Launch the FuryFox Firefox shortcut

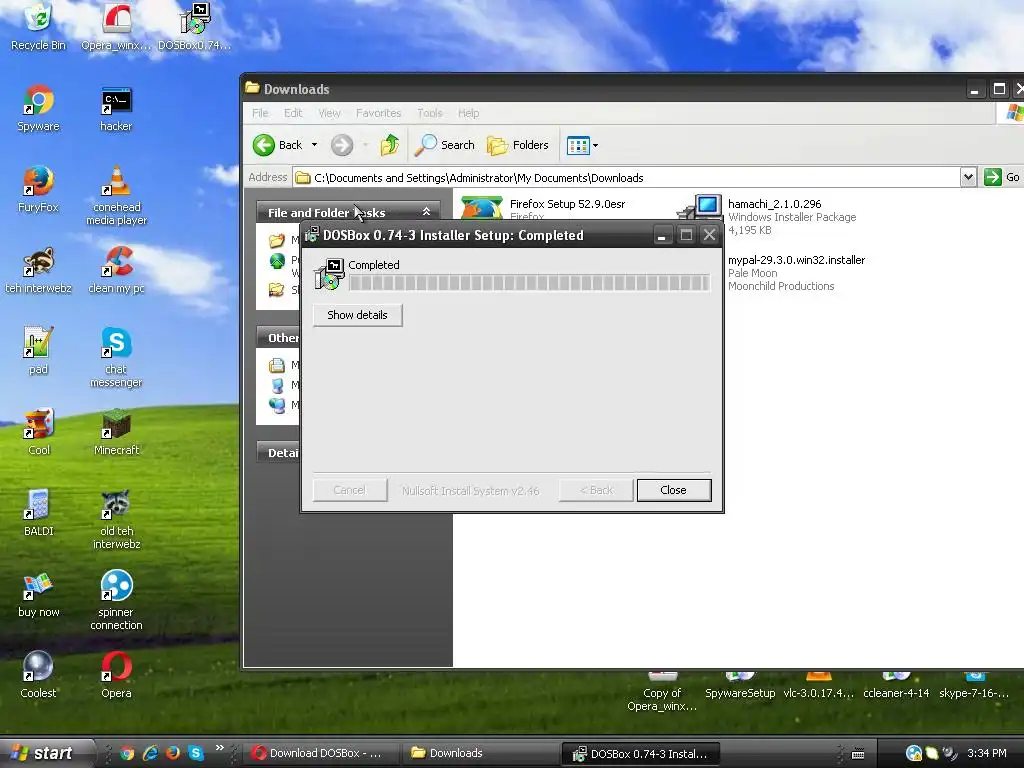[38, 189]
